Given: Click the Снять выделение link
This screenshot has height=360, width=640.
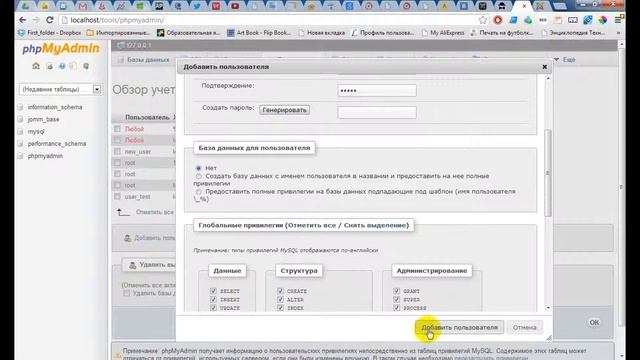Looking at the screenshot, I should click(x=375, y=225).
